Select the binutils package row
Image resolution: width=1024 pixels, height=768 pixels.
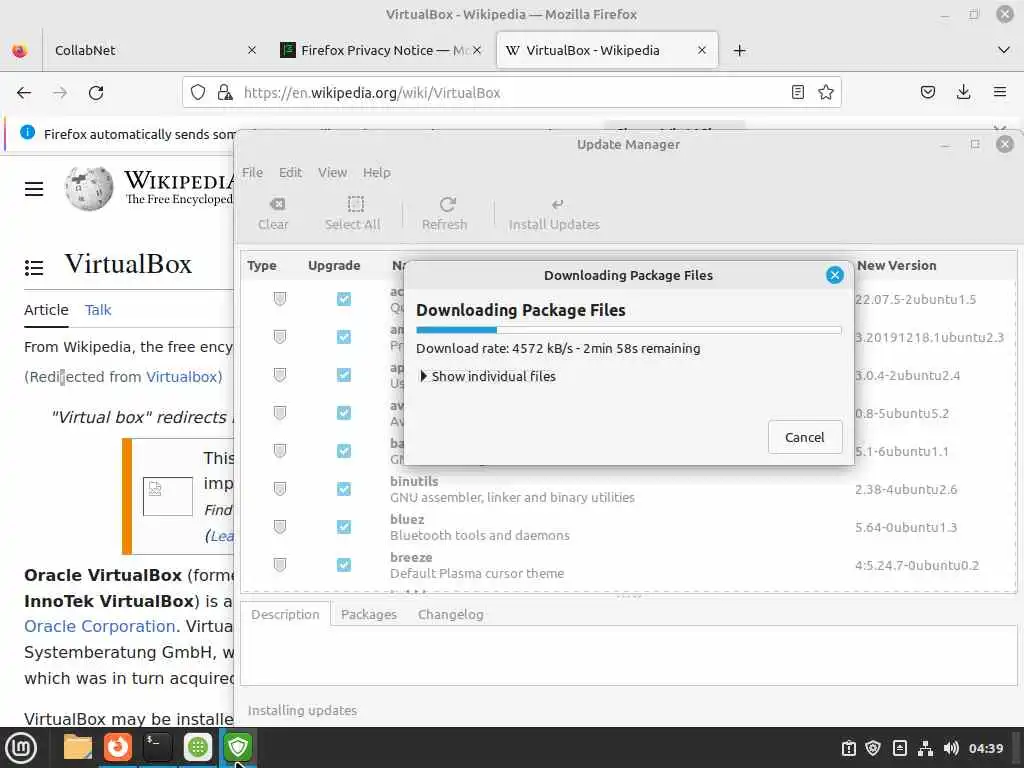(x=628, y=489)
